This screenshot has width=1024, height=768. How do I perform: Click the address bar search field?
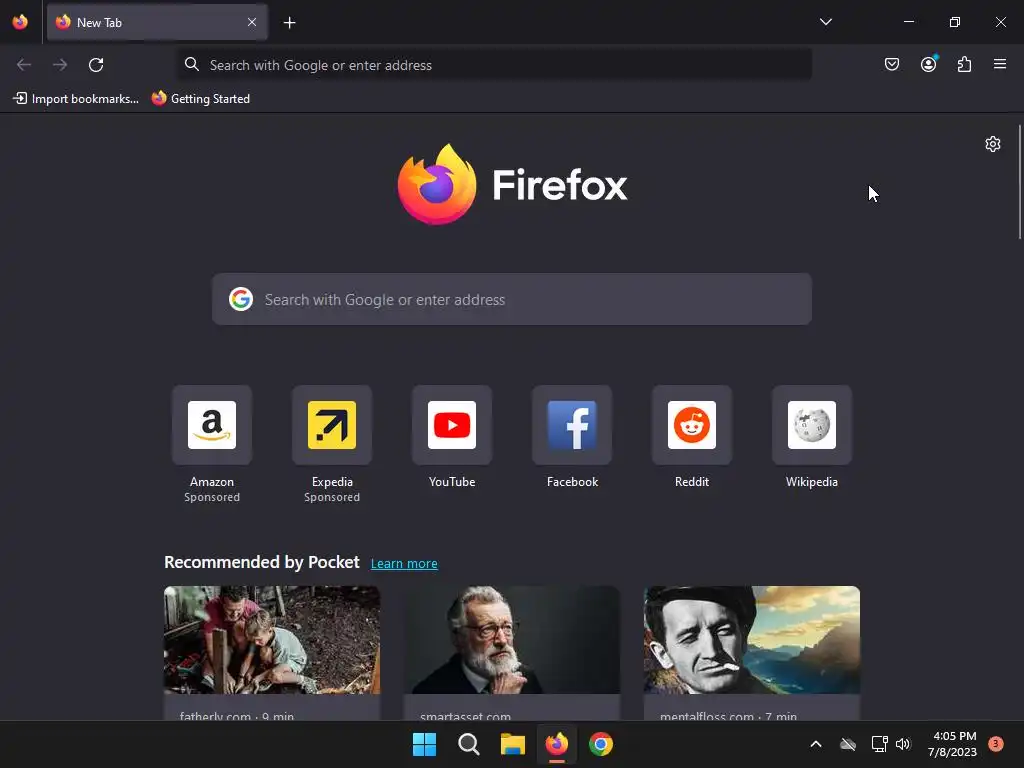coord(495,65)
